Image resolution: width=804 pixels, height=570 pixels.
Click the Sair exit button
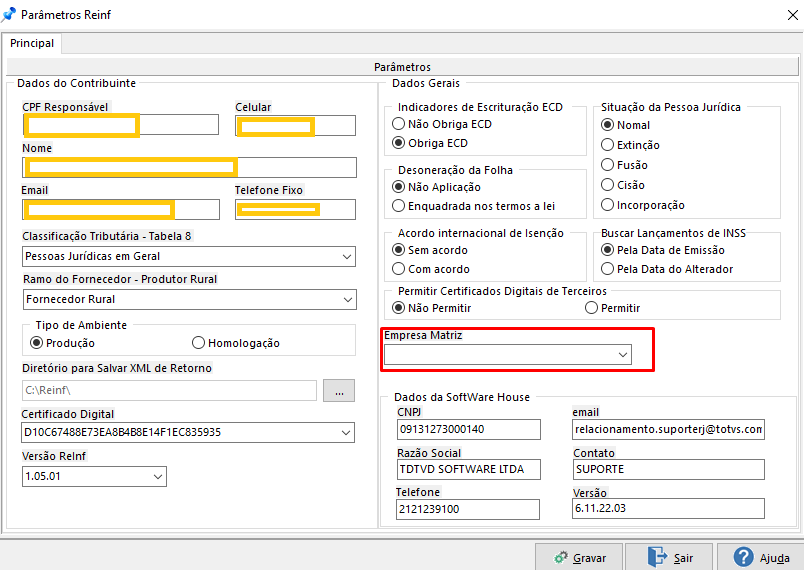click(669, 557)
